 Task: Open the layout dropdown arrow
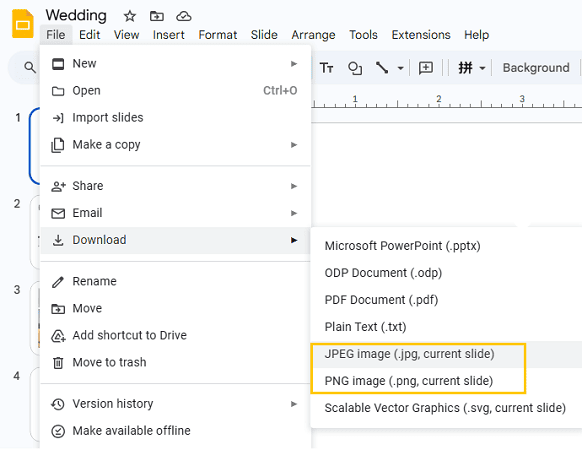(482, 68)
